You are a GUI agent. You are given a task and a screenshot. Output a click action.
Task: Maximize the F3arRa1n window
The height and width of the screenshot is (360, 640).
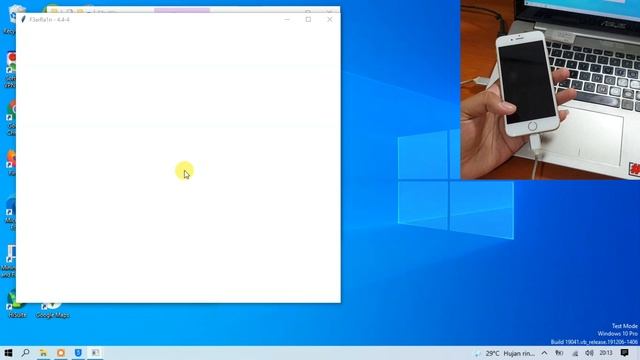[309, 19]
